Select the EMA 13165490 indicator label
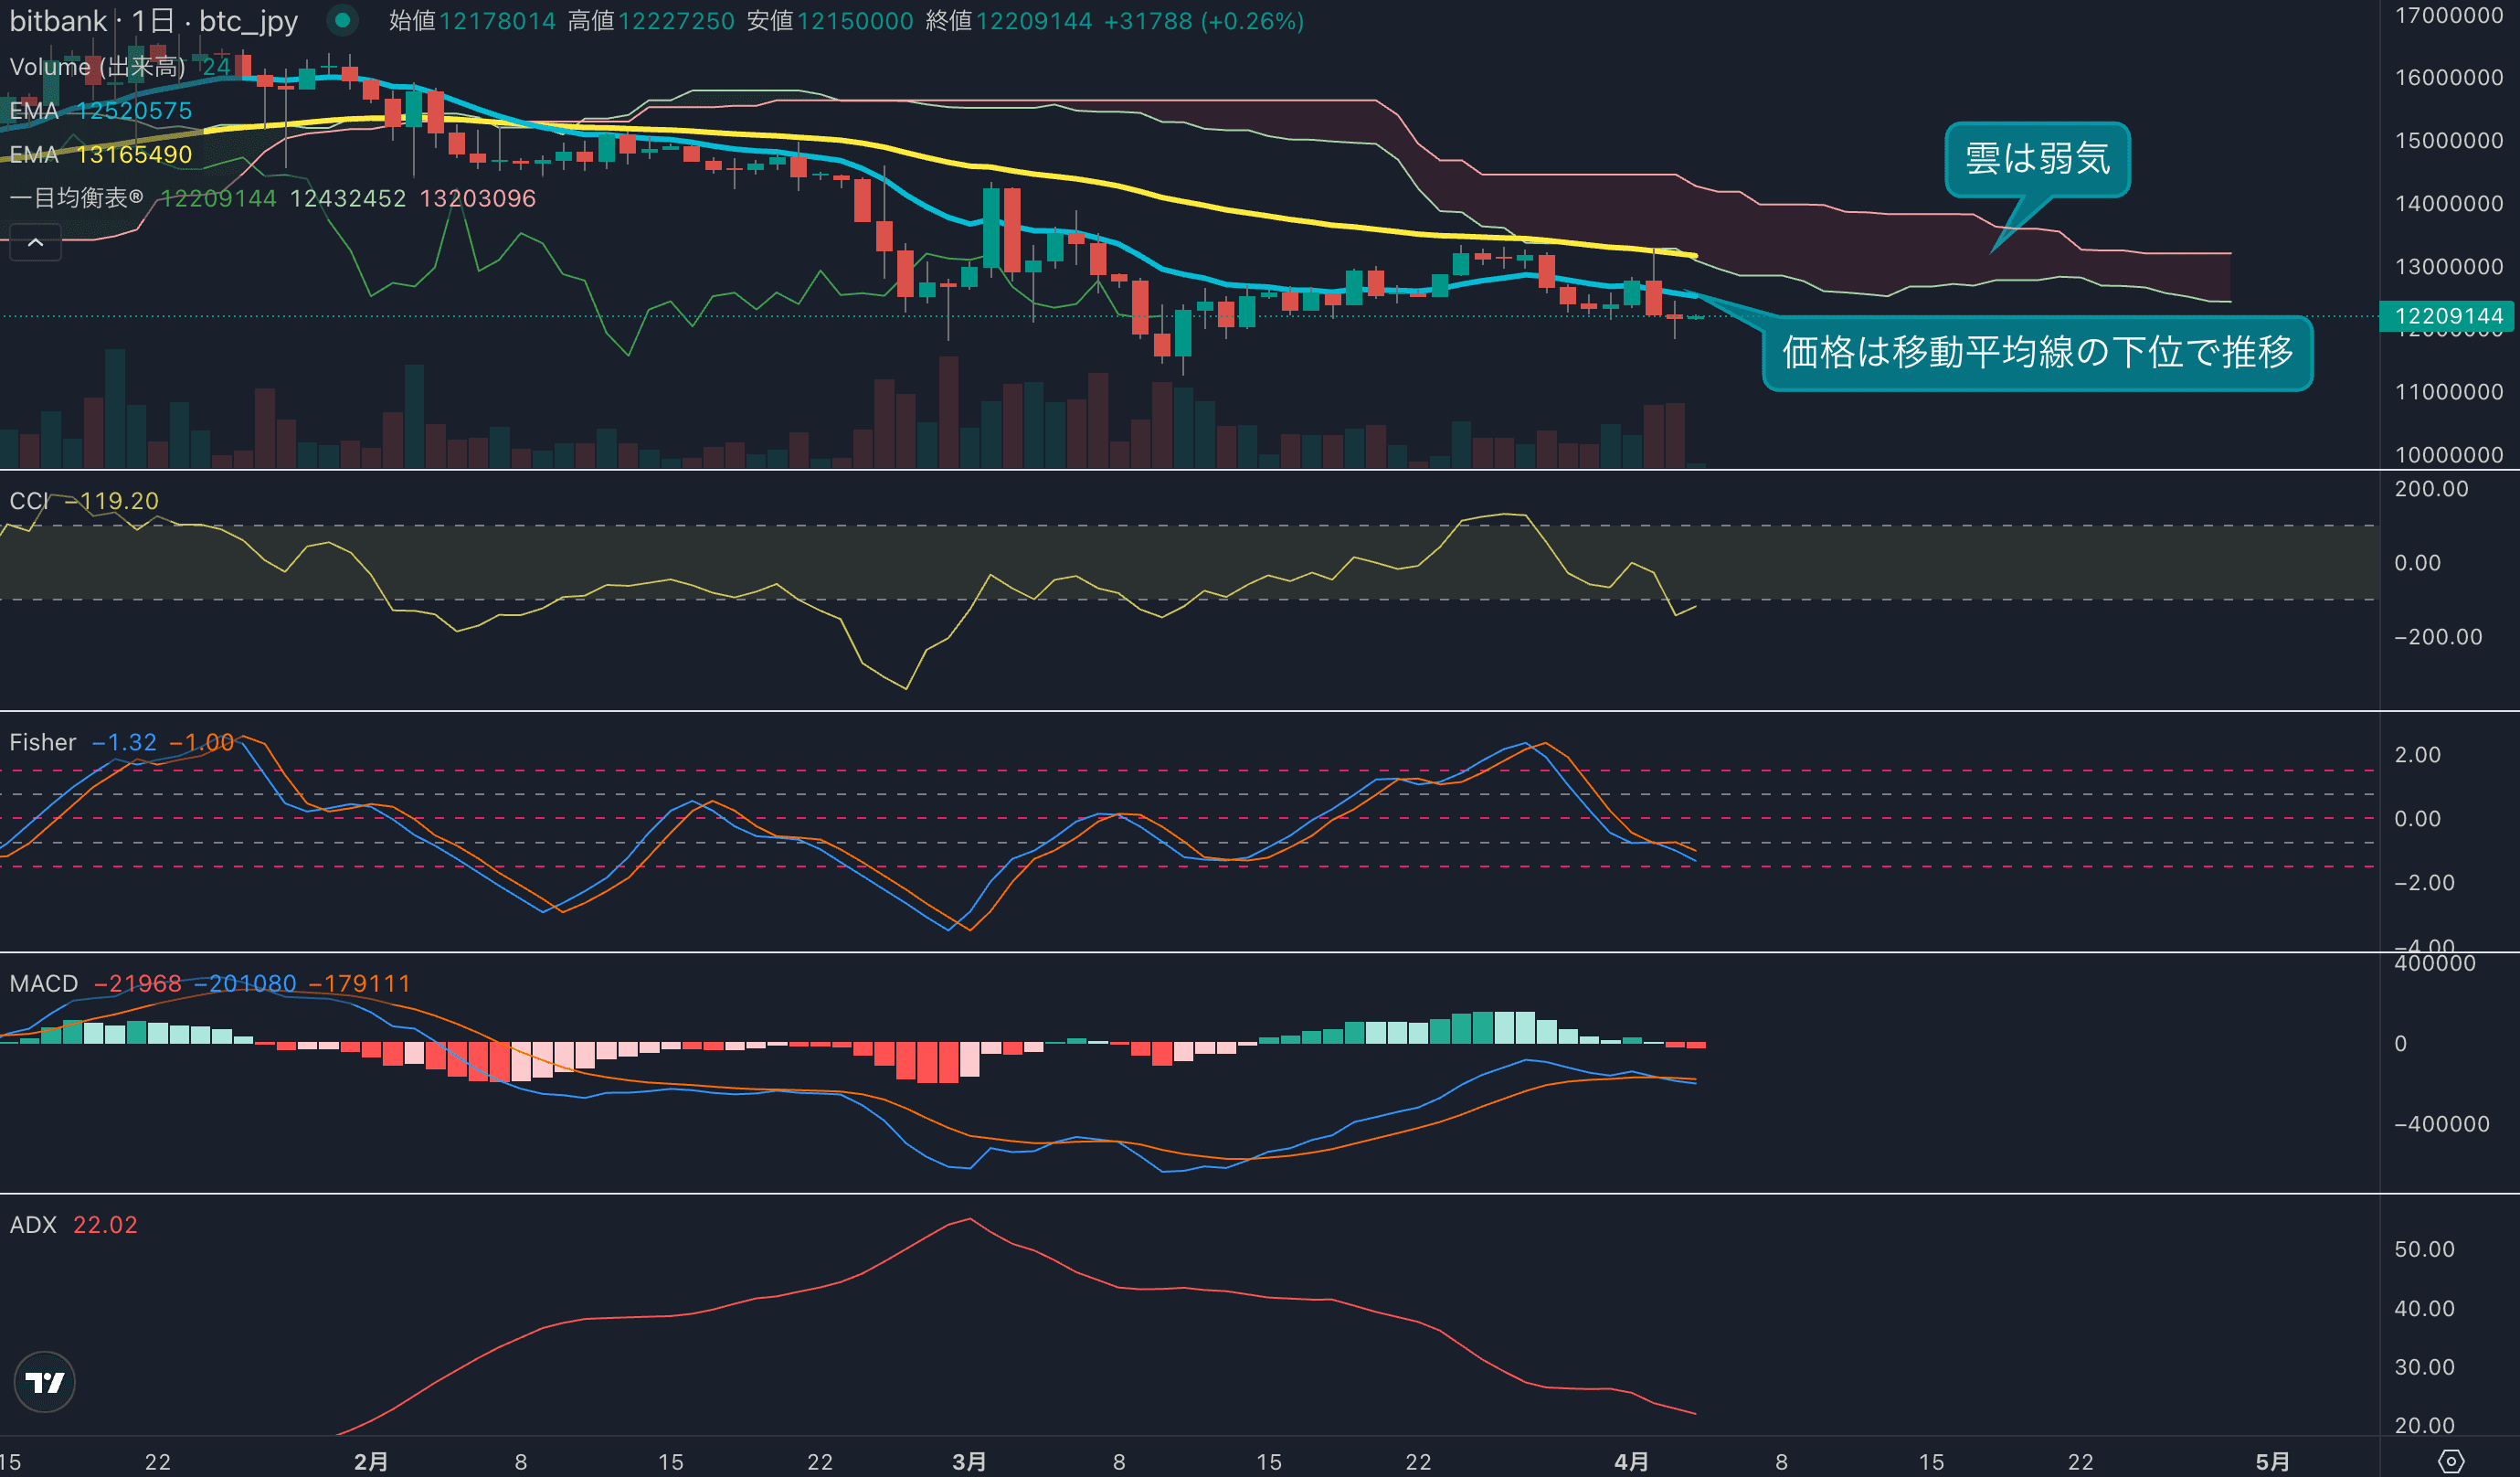Viewport: 2520px width, 1477px height. pos(100,155)
